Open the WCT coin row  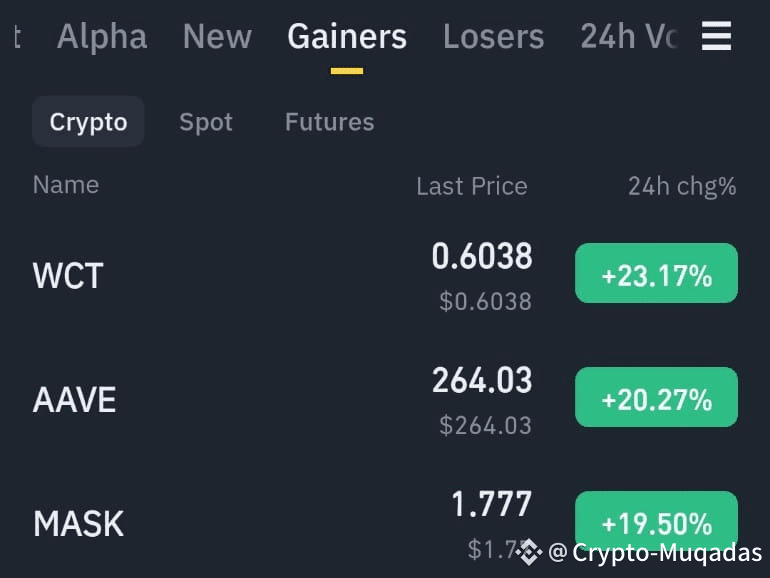[385, 275]
